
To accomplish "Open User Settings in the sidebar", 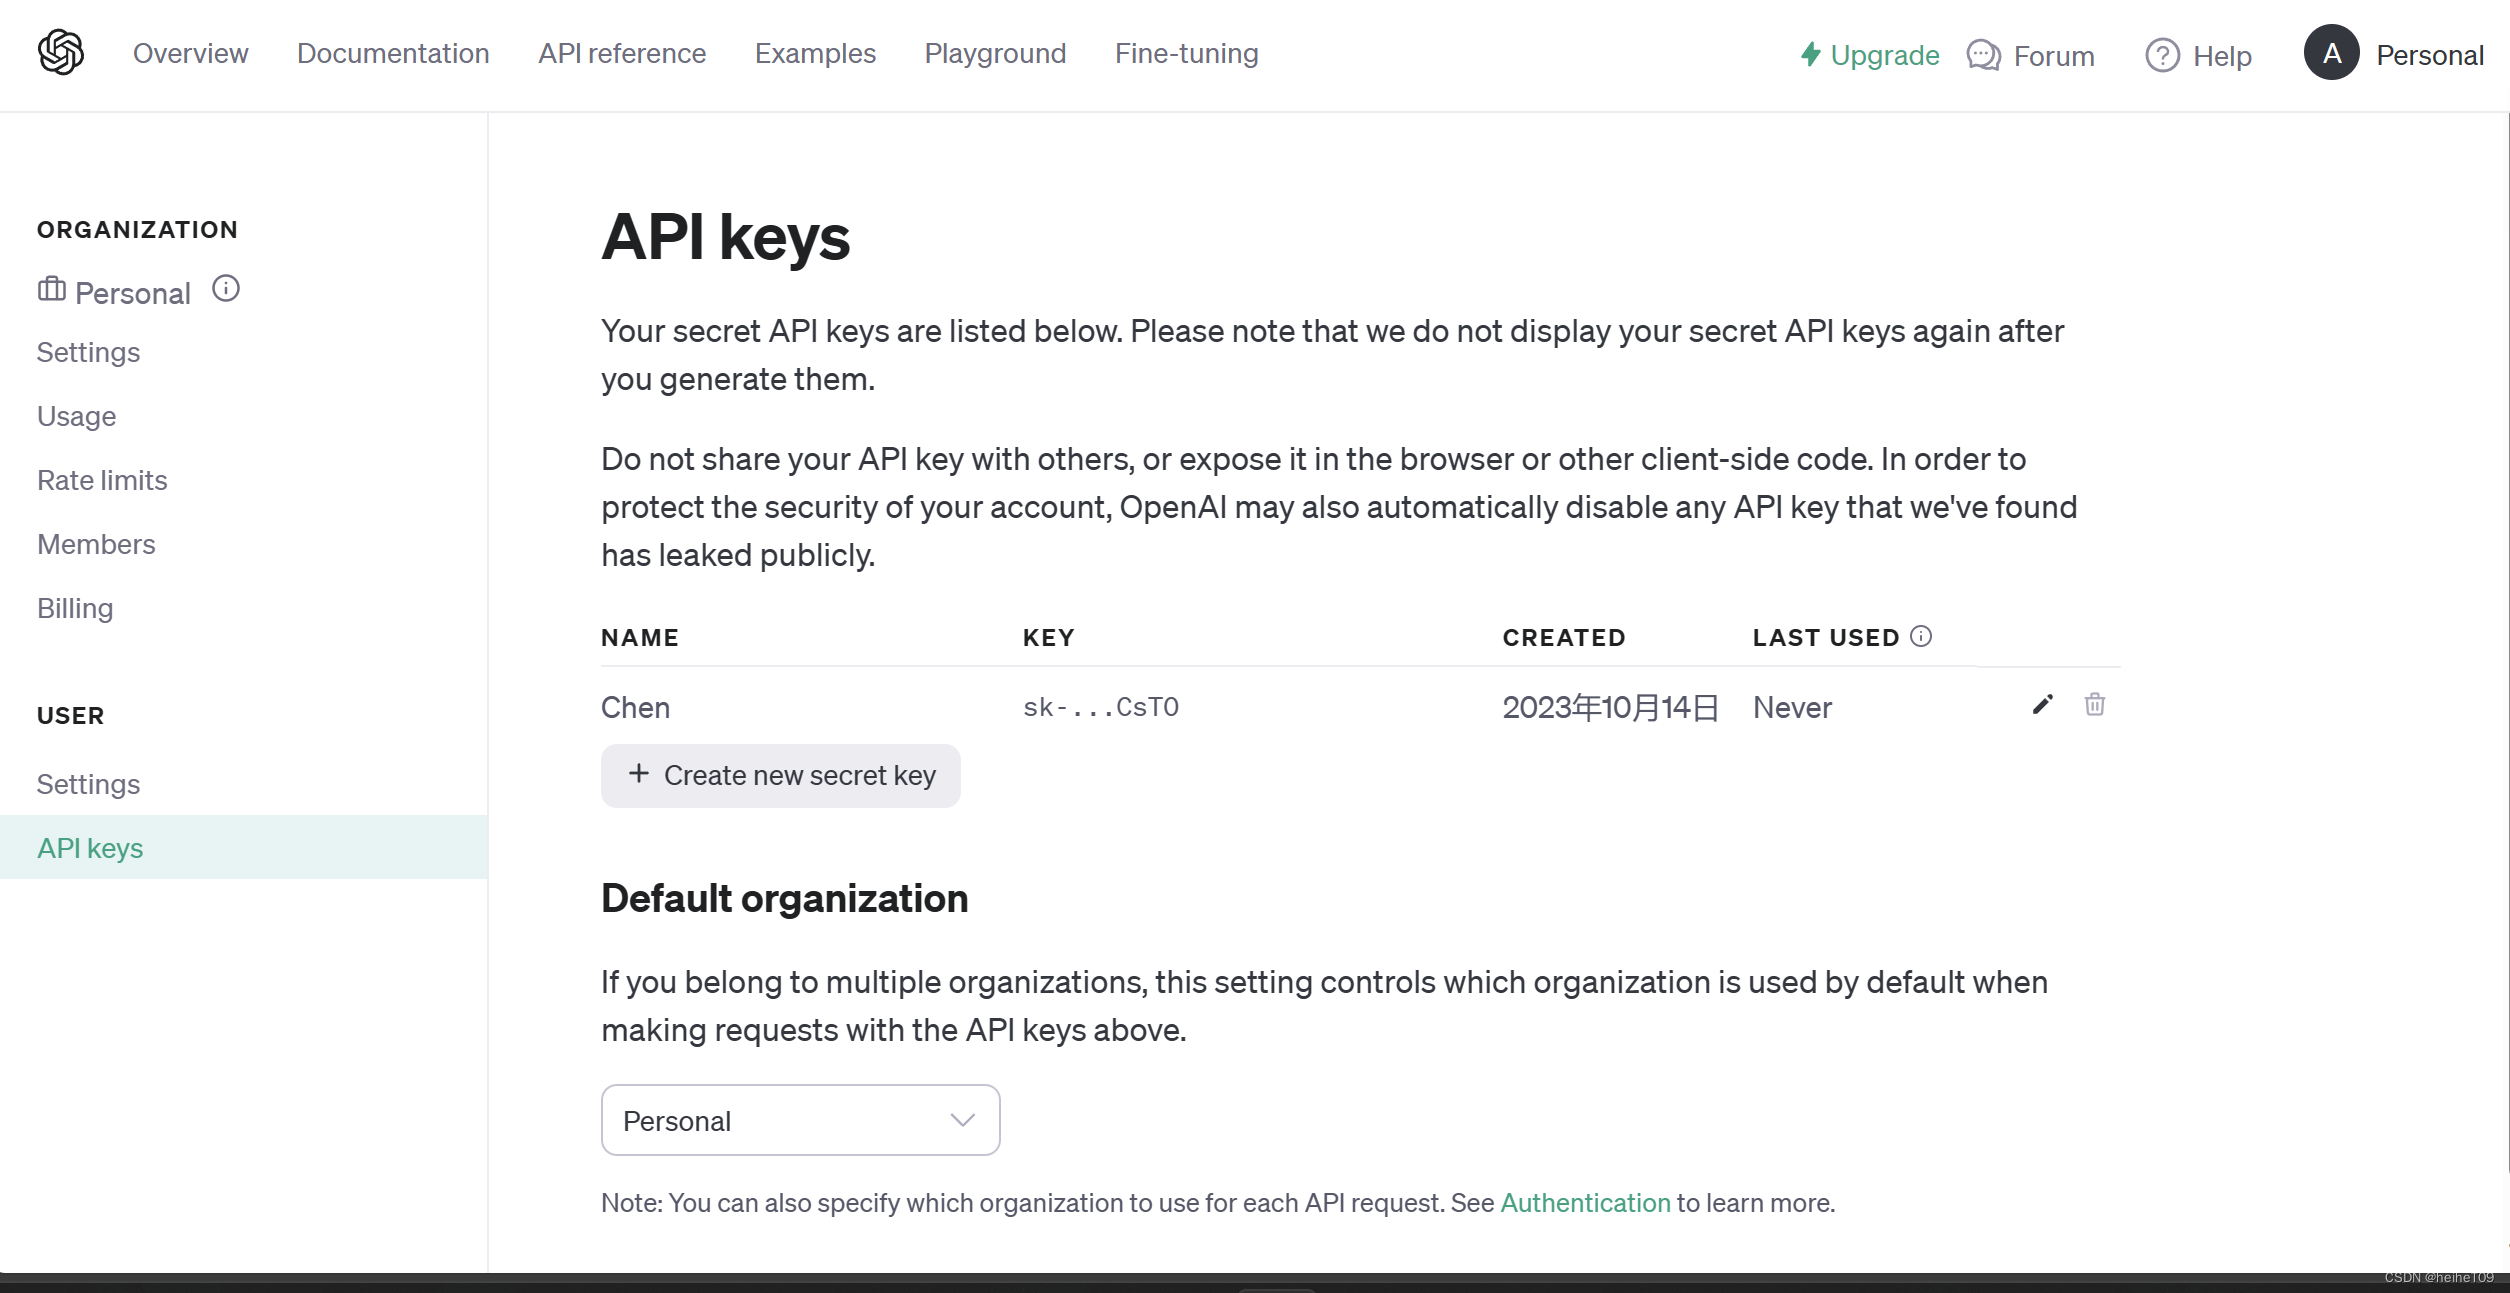I will tap(88, 784).
